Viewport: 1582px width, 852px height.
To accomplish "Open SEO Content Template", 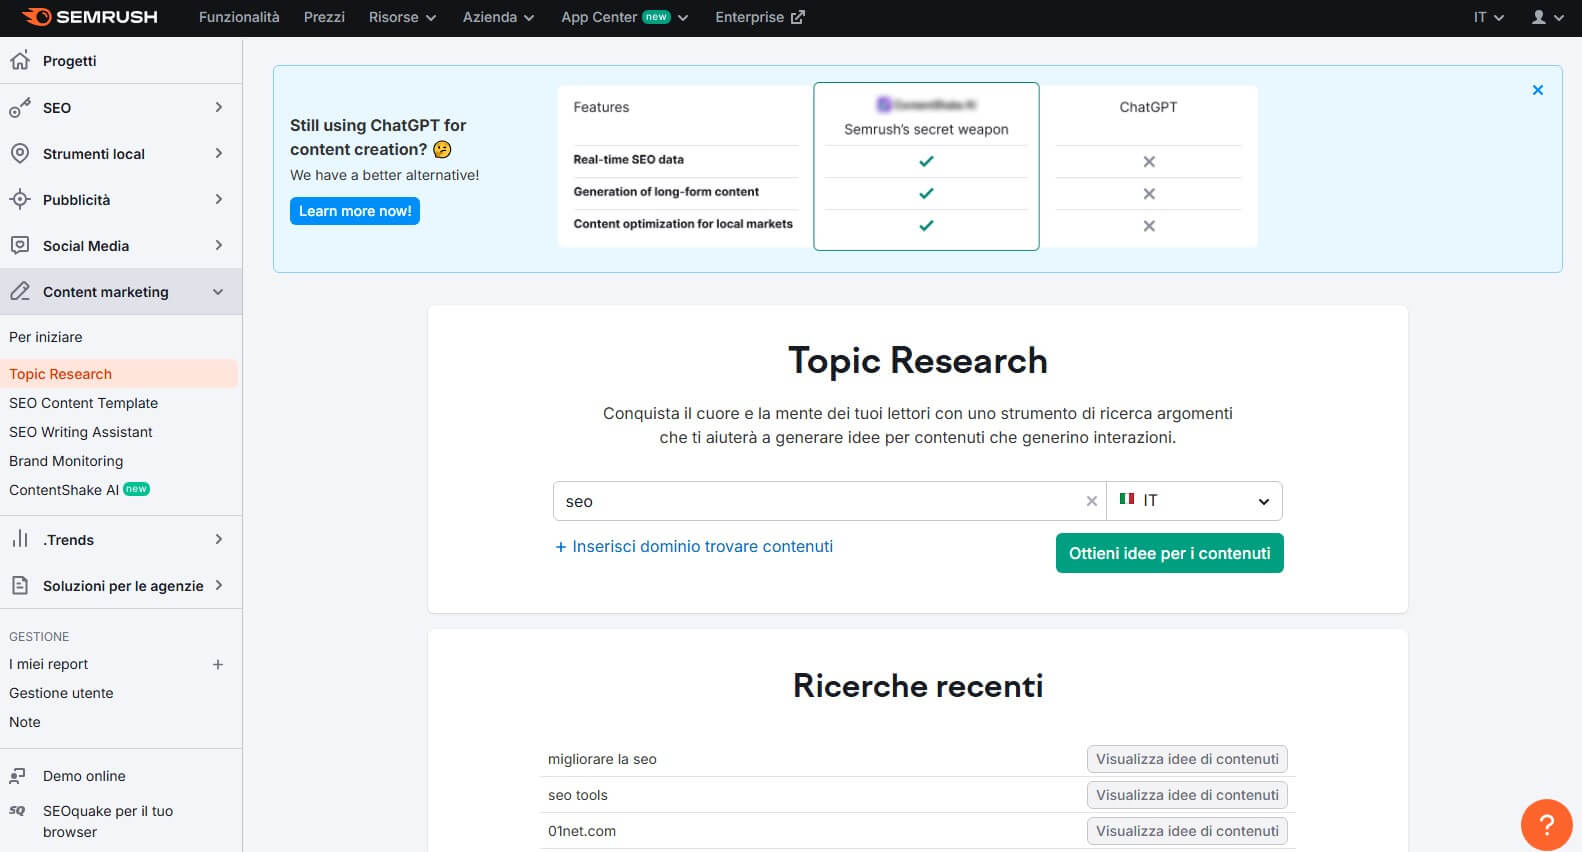I will (x=84, y=403).
